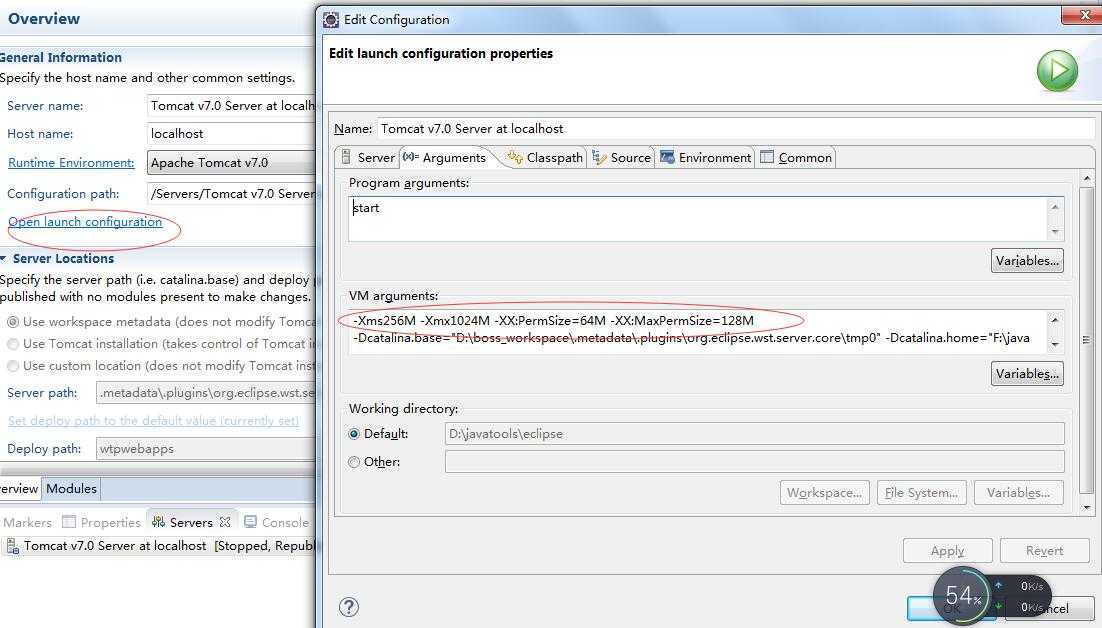Click the Deploy path field
This screenshot has height=628, width=1102.
(x=206, y=449)
